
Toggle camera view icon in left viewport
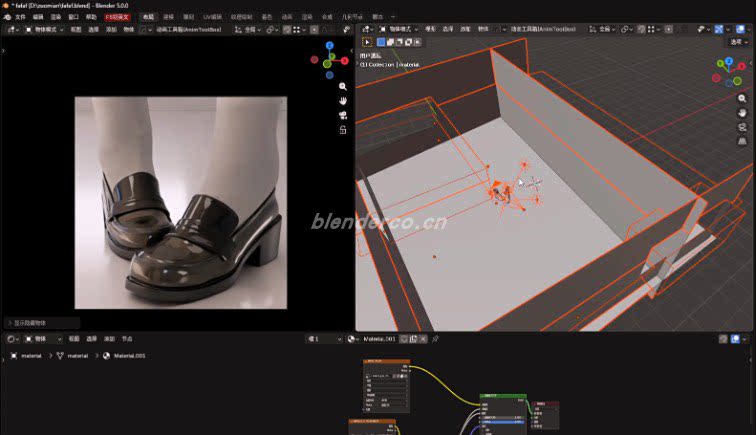[x=343, y=115]
